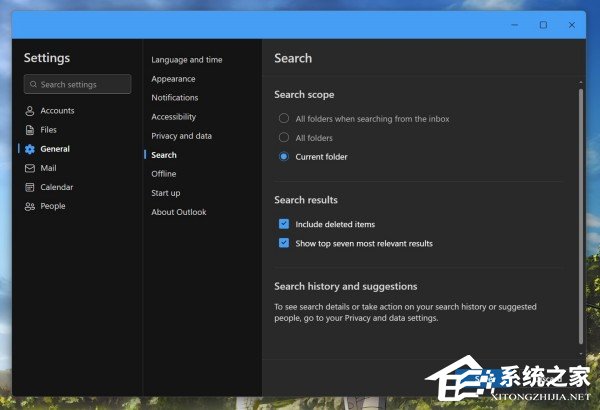Go to General settings category
This screenshot has height=410, width=600.
(x=55, y=149)
